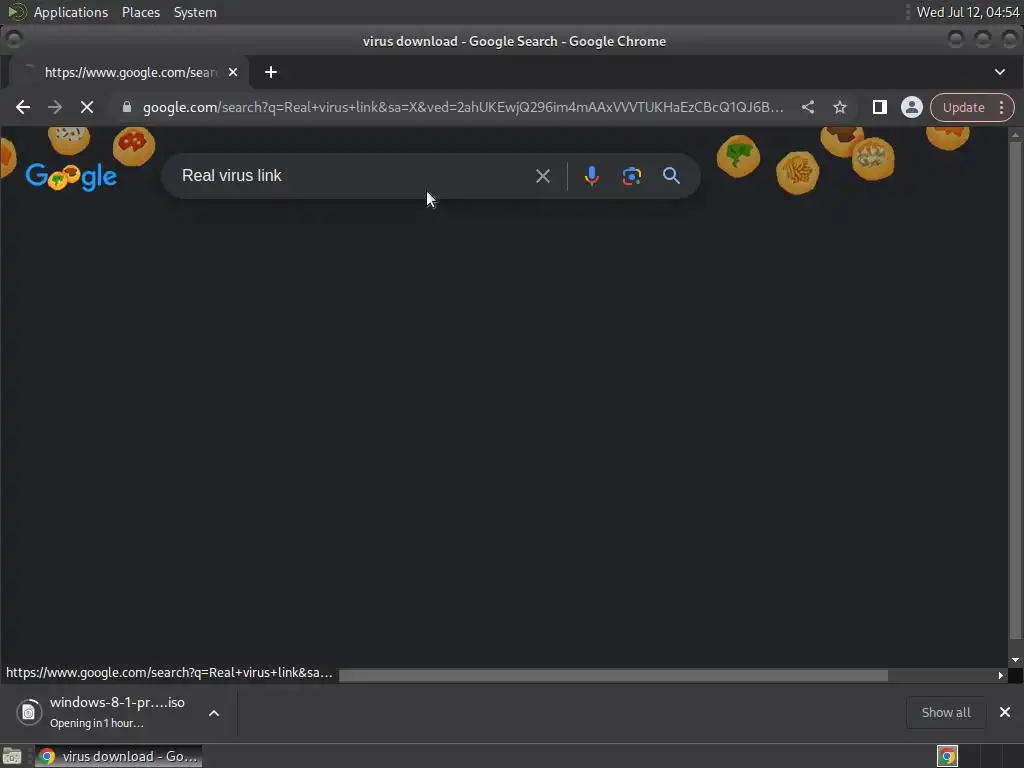Click the orange doodle snack with green leaf
The width and height of the screenshot is (1024, 768).
(738, 156)
